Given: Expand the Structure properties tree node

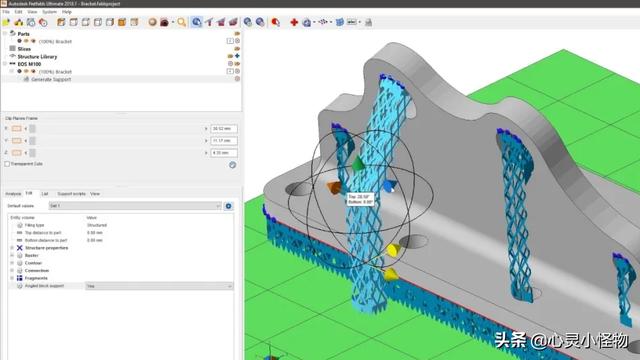Looking at the screenshot, I should (x=12, y=248).
